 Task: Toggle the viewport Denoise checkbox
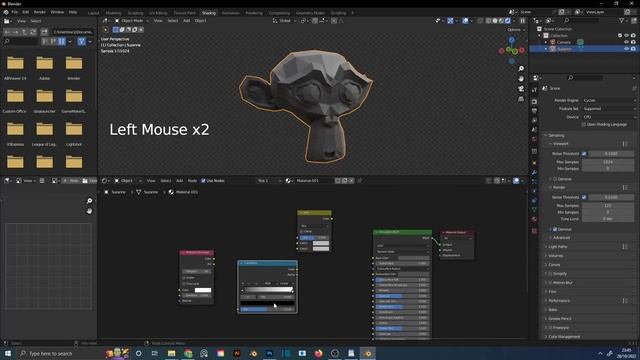(555, 179)
